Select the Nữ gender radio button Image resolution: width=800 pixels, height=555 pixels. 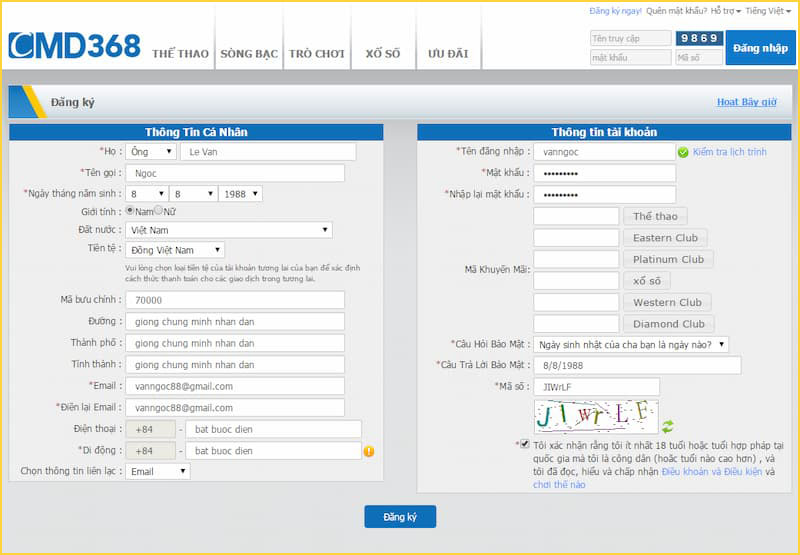pyautogui.click(x=159, y=211)
